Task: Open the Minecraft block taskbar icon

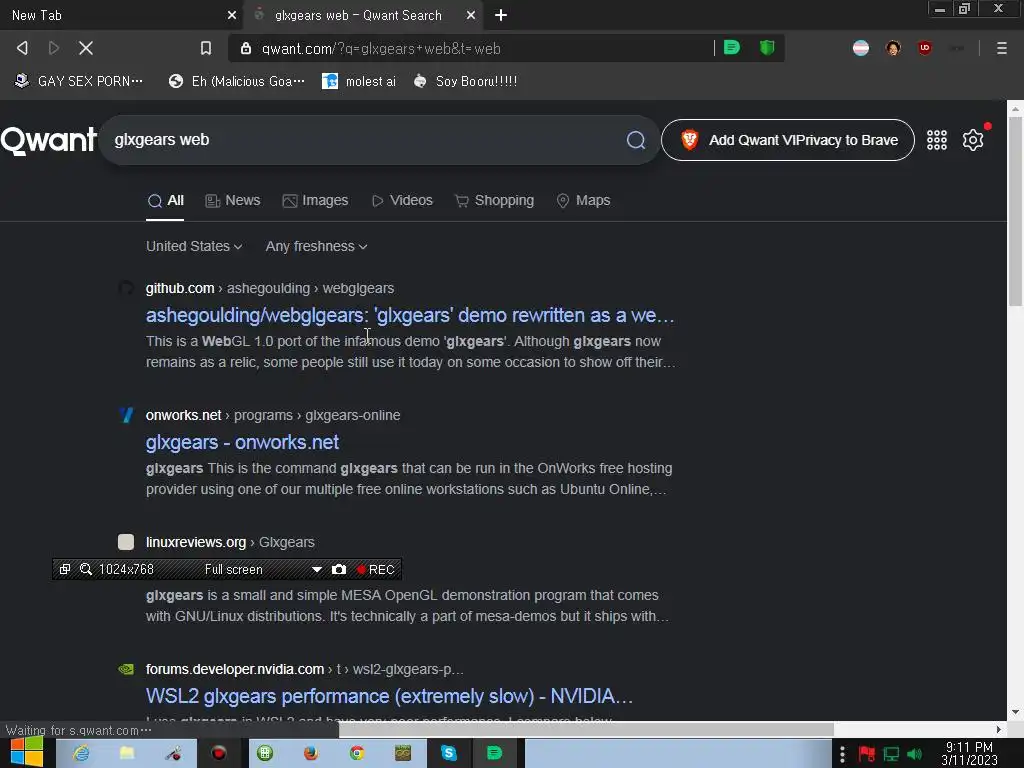Action: pyautogui.click(x=403, y=753)
